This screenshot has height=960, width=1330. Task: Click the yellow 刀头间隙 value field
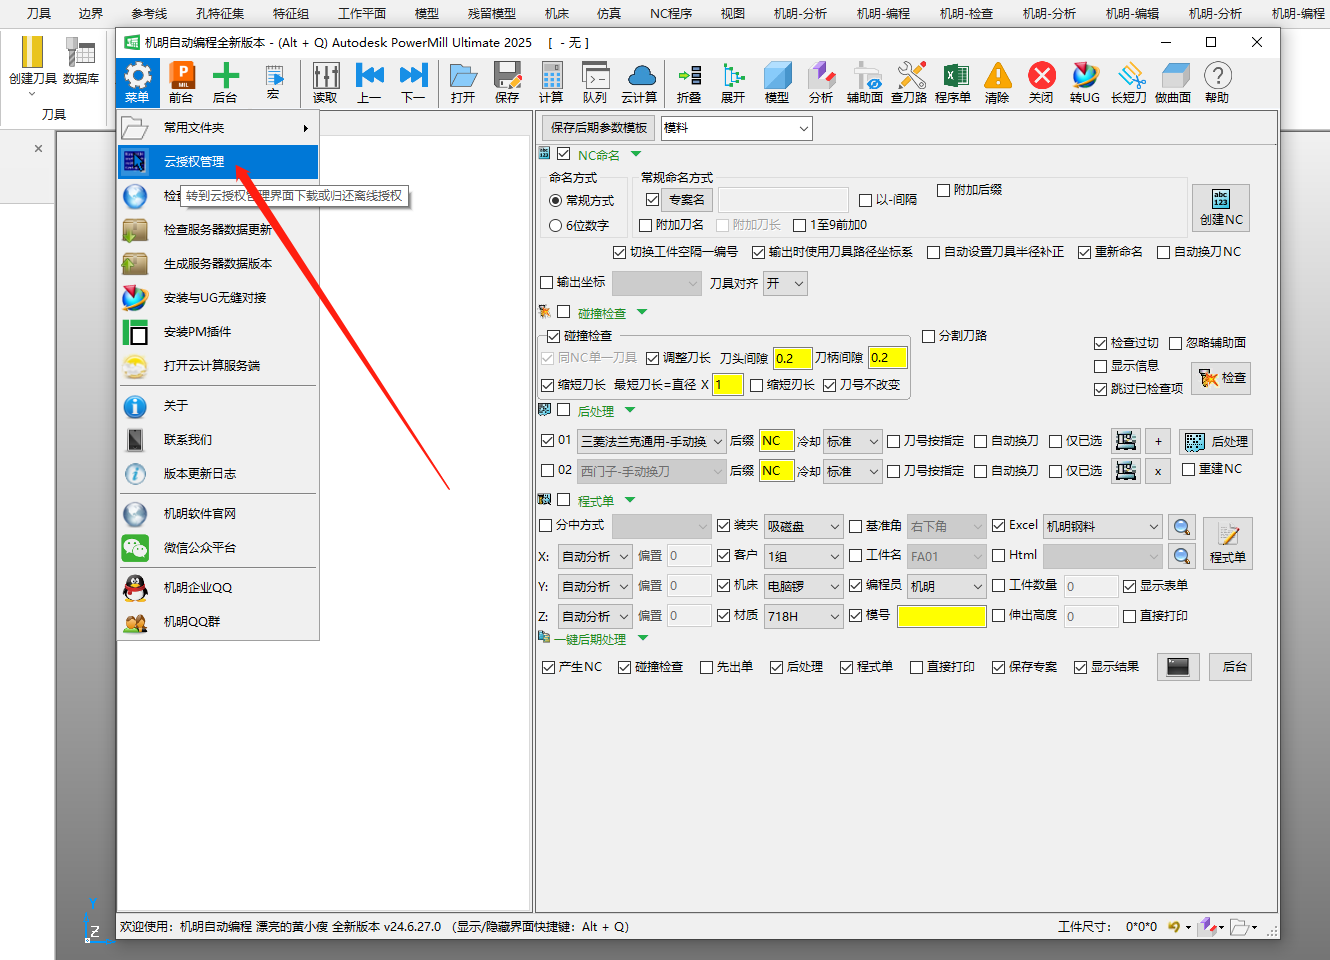(793, 358)
